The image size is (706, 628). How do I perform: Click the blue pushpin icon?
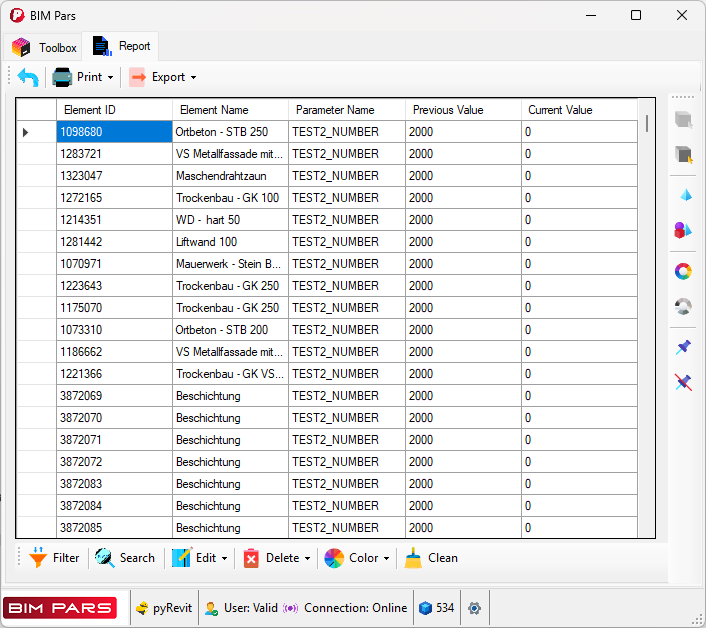(x=684, y=347)
